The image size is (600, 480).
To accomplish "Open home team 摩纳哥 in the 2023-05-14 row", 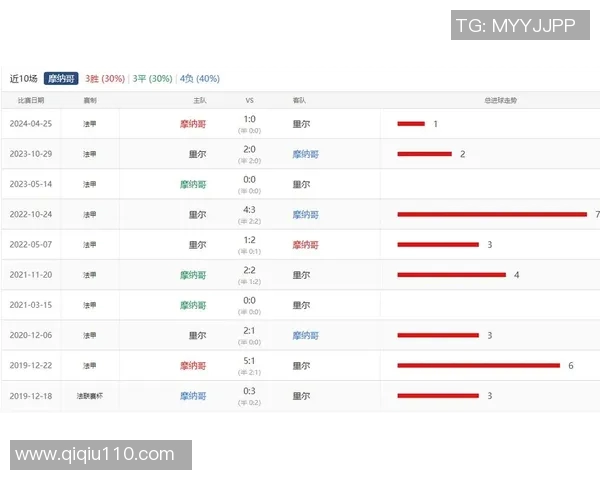I will (x=193, y=184).
